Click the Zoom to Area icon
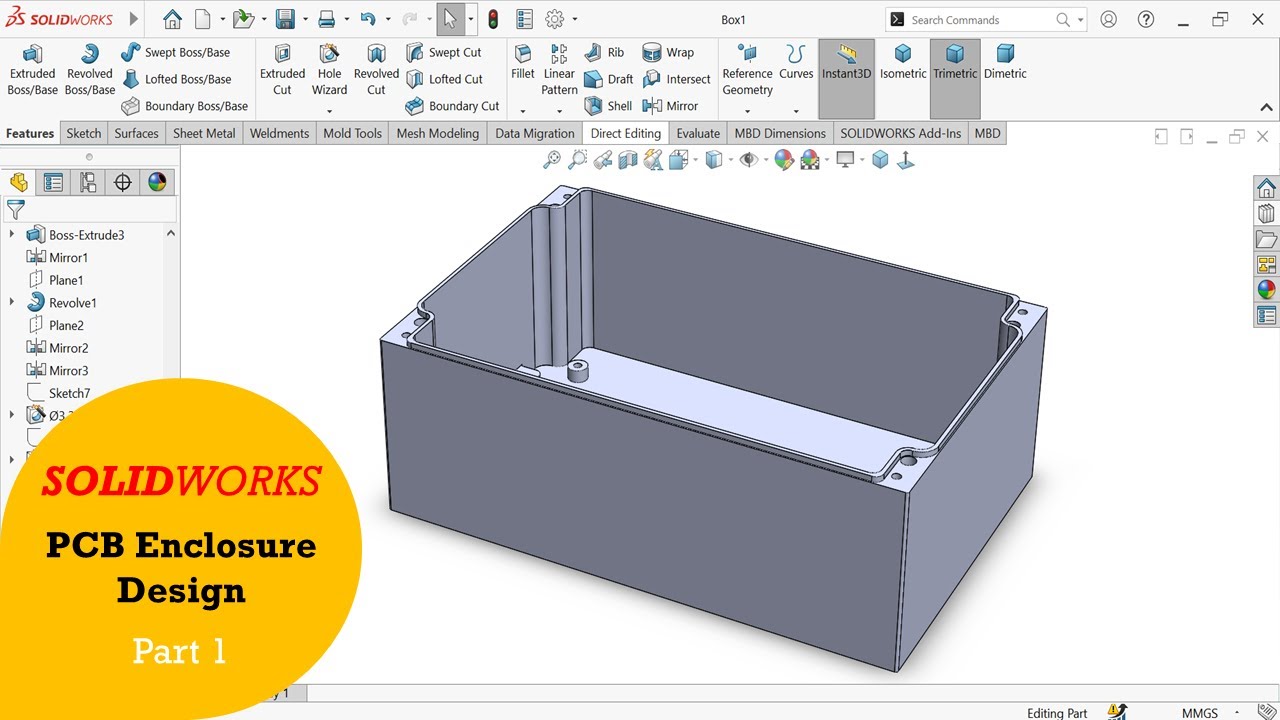This screenshot has width=1280, height=720. tap(577, 159)
